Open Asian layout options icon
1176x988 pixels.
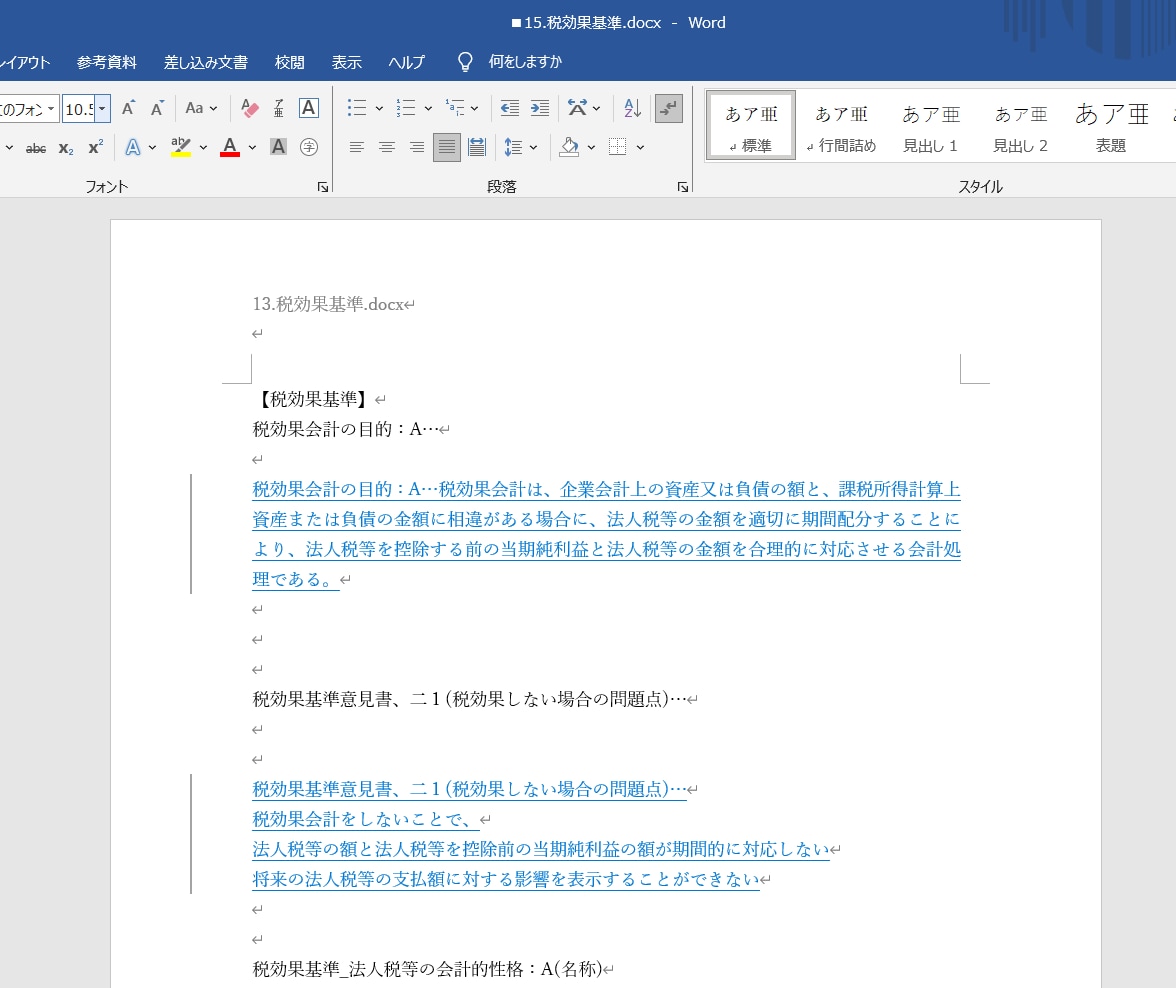coord(577,109)
